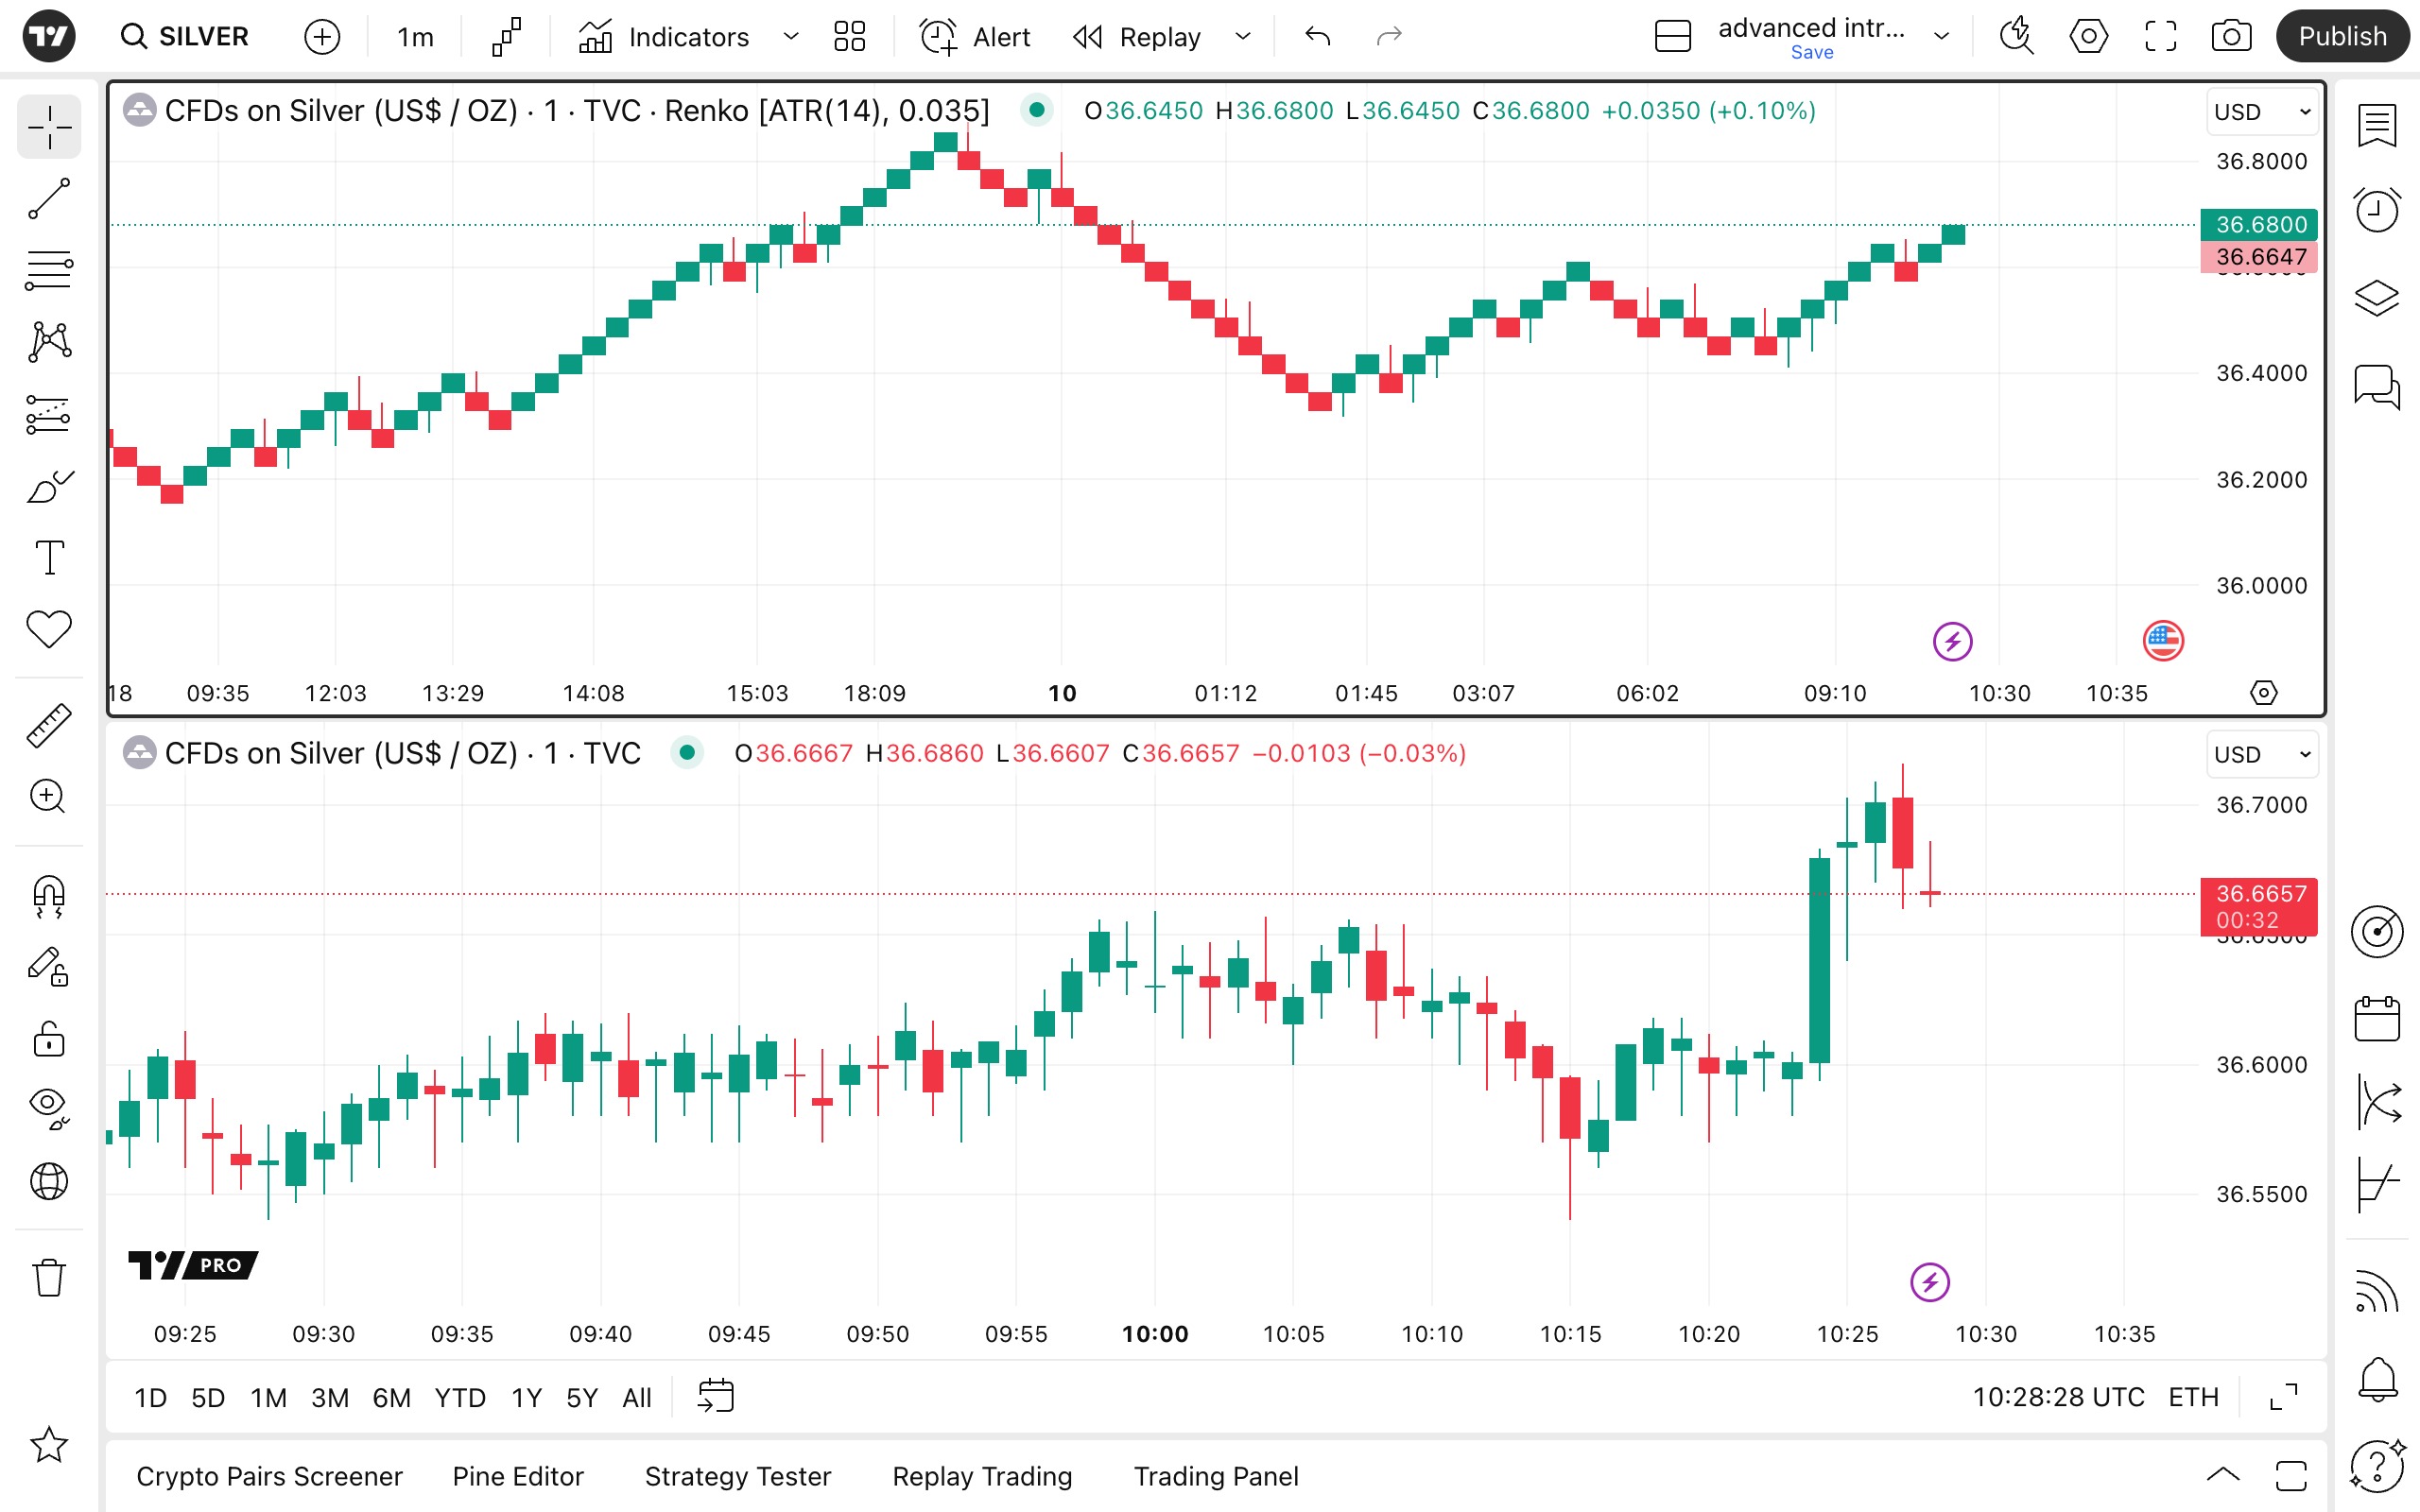Take a chart snapshot with the camera icon
The image size is (2420, 1512).
pos(2230,37)
